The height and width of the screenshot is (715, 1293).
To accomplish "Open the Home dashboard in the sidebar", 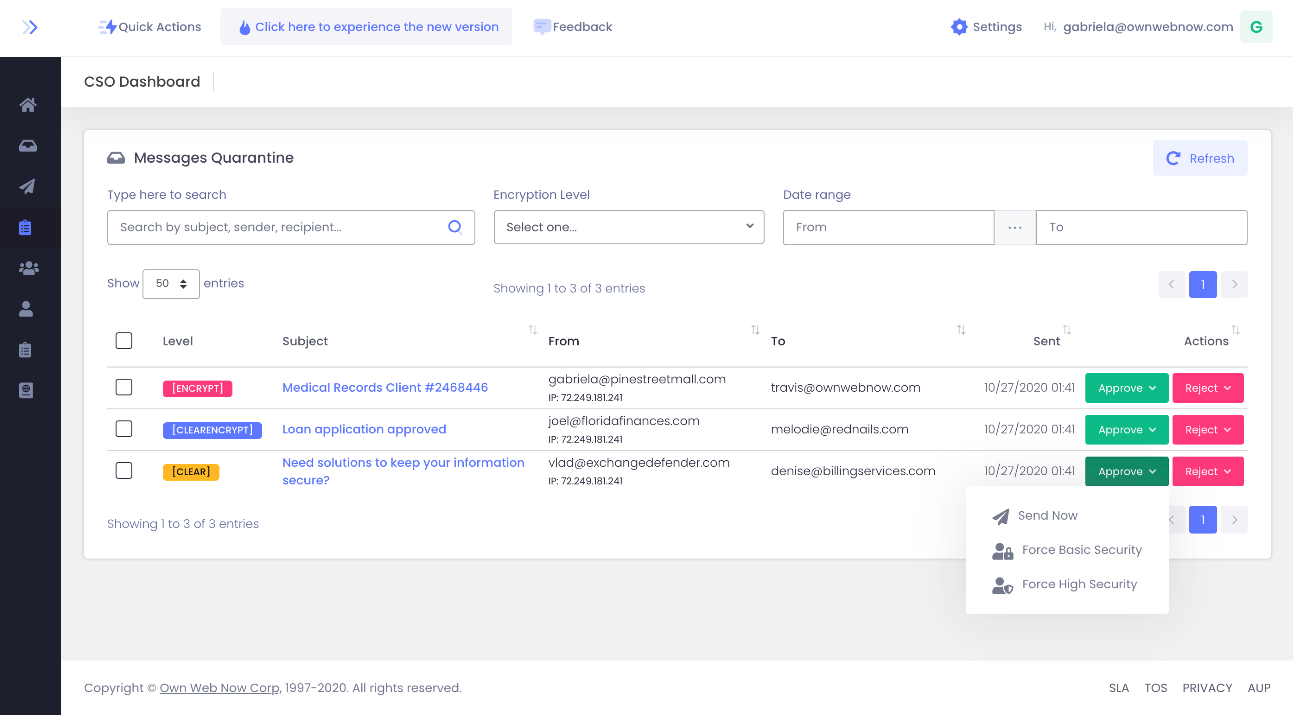I will [28, 105].
